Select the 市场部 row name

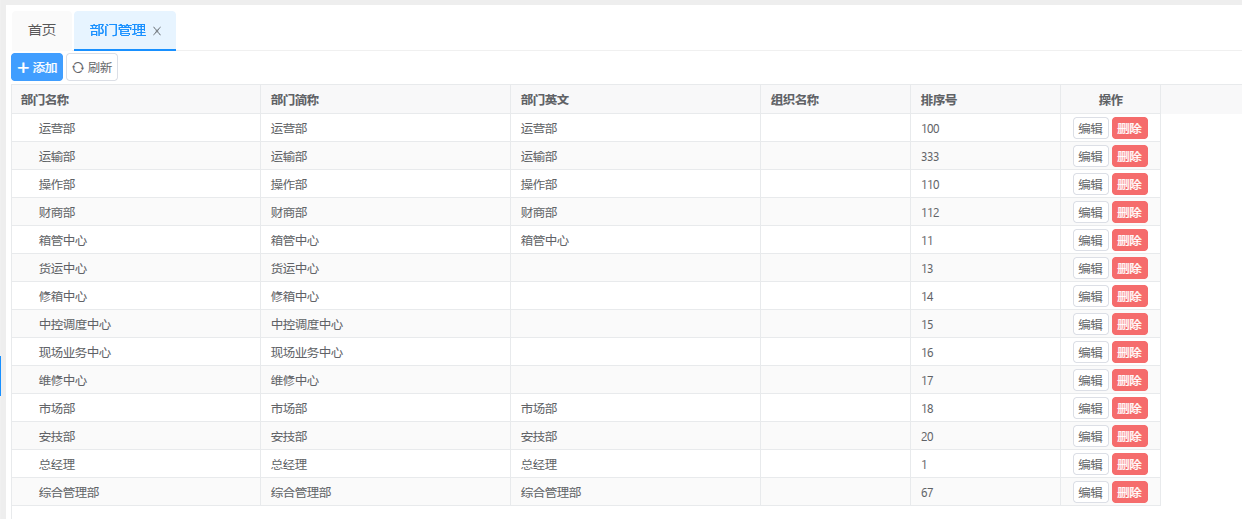pyautogui.click(x=57, y=408)
